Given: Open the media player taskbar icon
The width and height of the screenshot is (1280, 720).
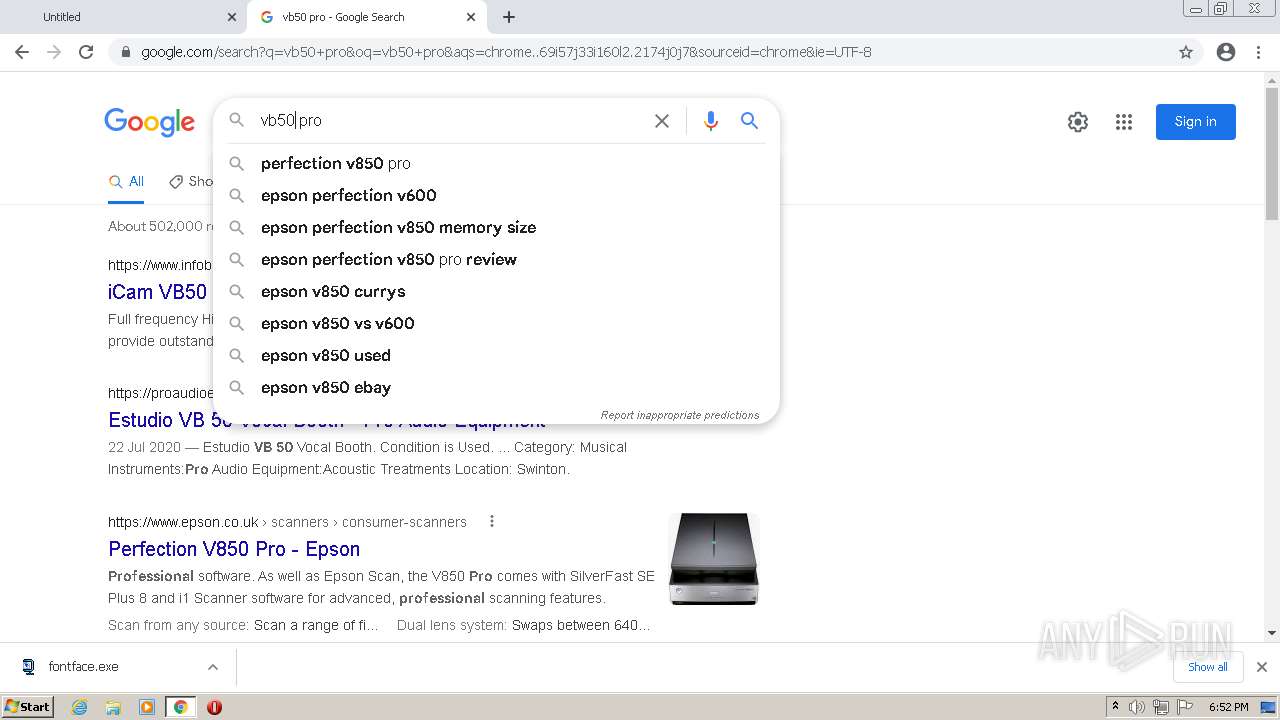Looking at the screenshot, I should tap(147, 707).
